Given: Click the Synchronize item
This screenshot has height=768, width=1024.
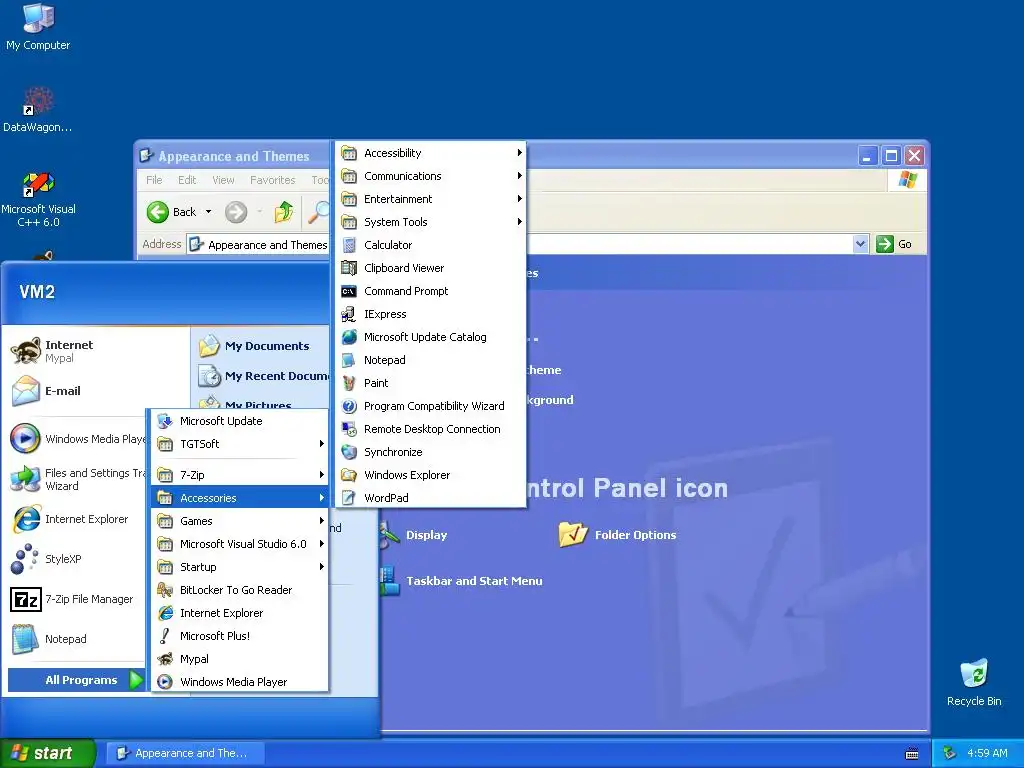Looking at the screenshot, I should tap(430, 452).
